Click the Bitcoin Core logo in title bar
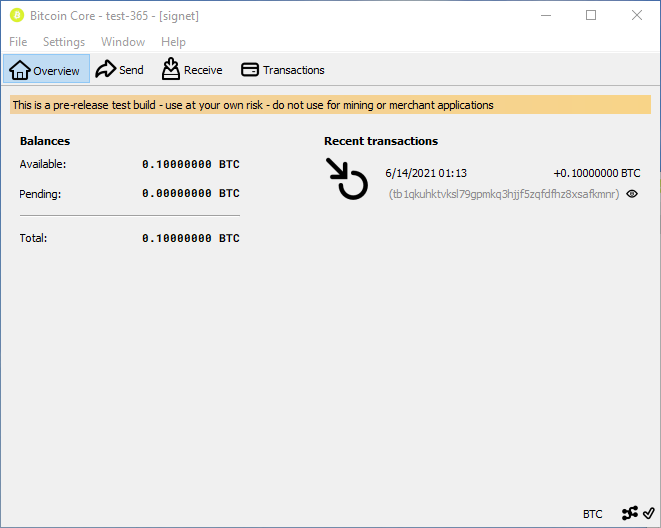The width and height of the screenshot is (661, 528). (17, 16)
